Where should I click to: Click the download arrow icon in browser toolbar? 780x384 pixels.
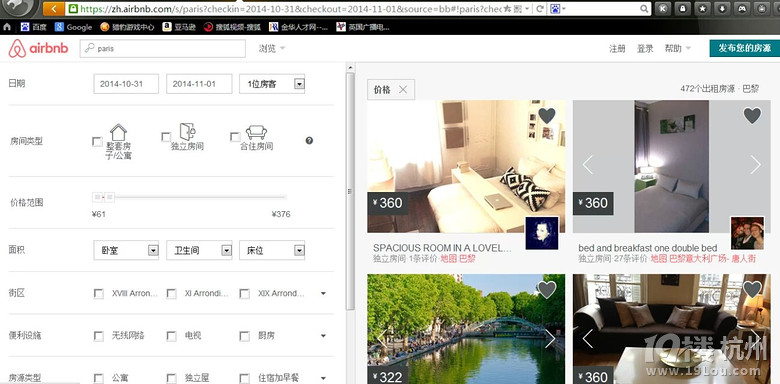tap(722, 8)
